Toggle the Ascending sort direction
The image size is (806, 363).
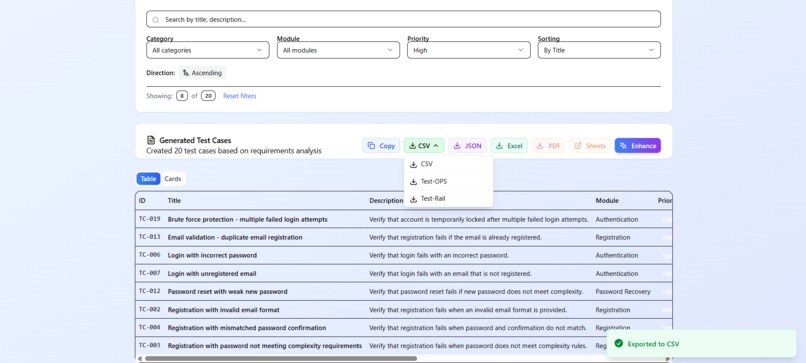click(202, 73)
